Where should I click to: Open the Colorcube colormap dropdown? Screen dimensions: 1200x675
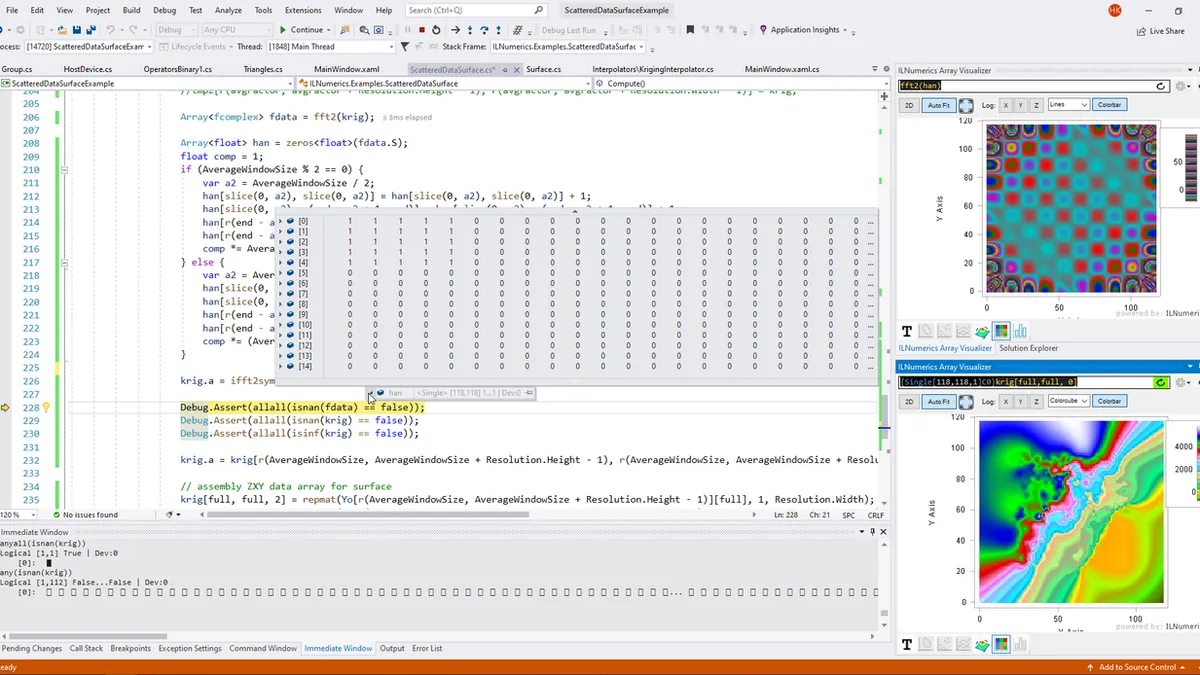[x=1068, y=401]
